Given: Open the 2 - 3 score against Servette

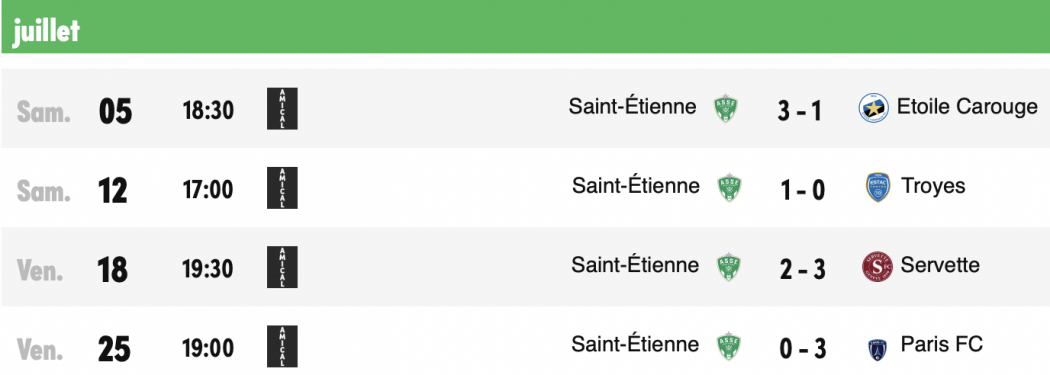Looking at the screenshot, I should click(x=802, y=269).
